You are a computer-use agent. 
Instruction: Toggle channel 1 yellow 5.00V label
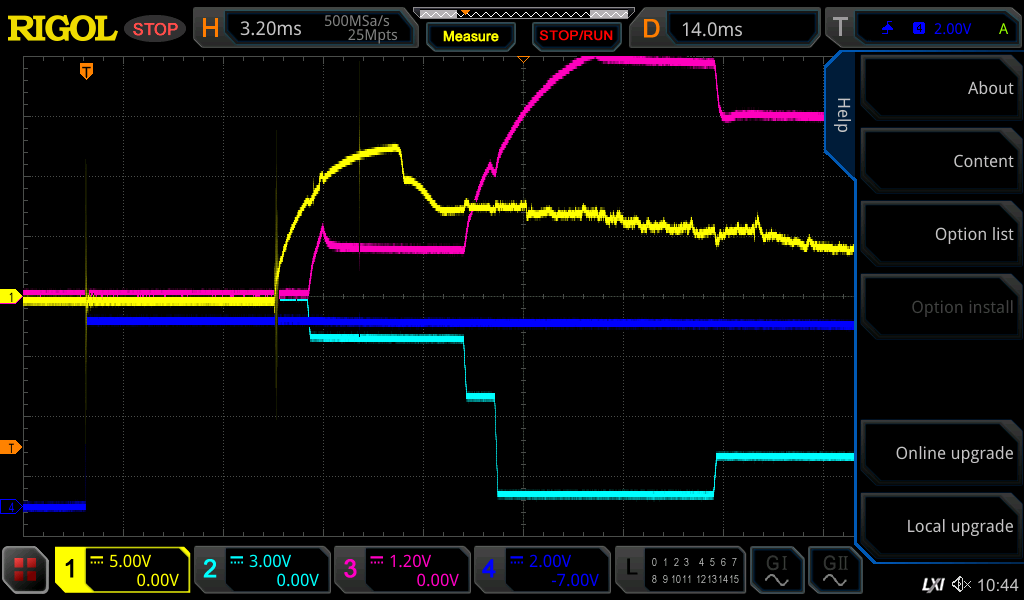(122, 571)
